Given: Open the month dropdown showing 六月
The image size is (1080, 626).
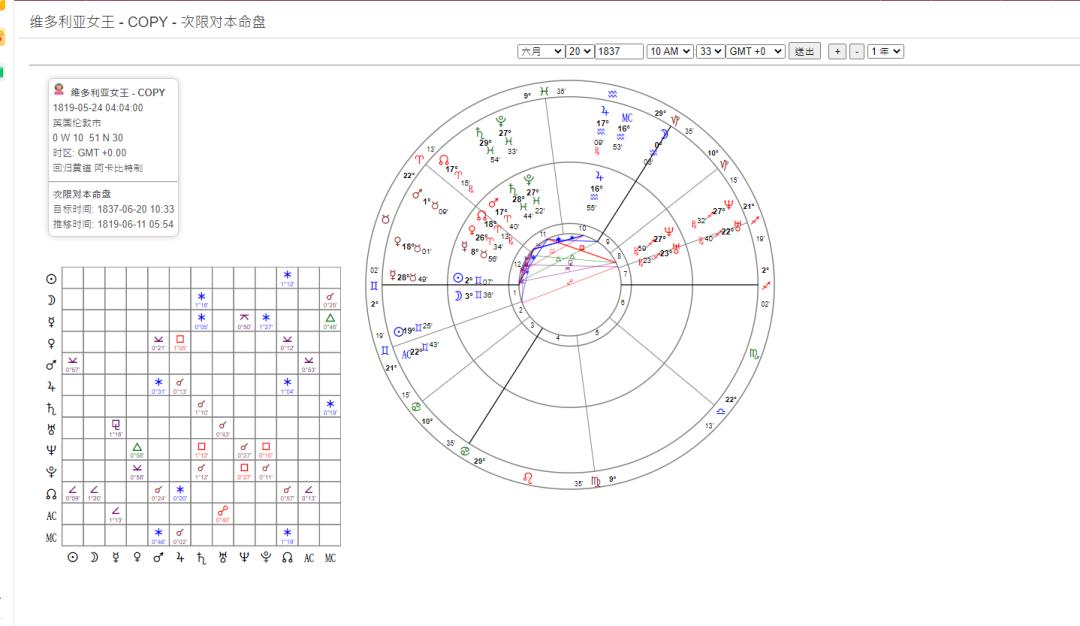Looking at the screenshot, I should 541,51.
